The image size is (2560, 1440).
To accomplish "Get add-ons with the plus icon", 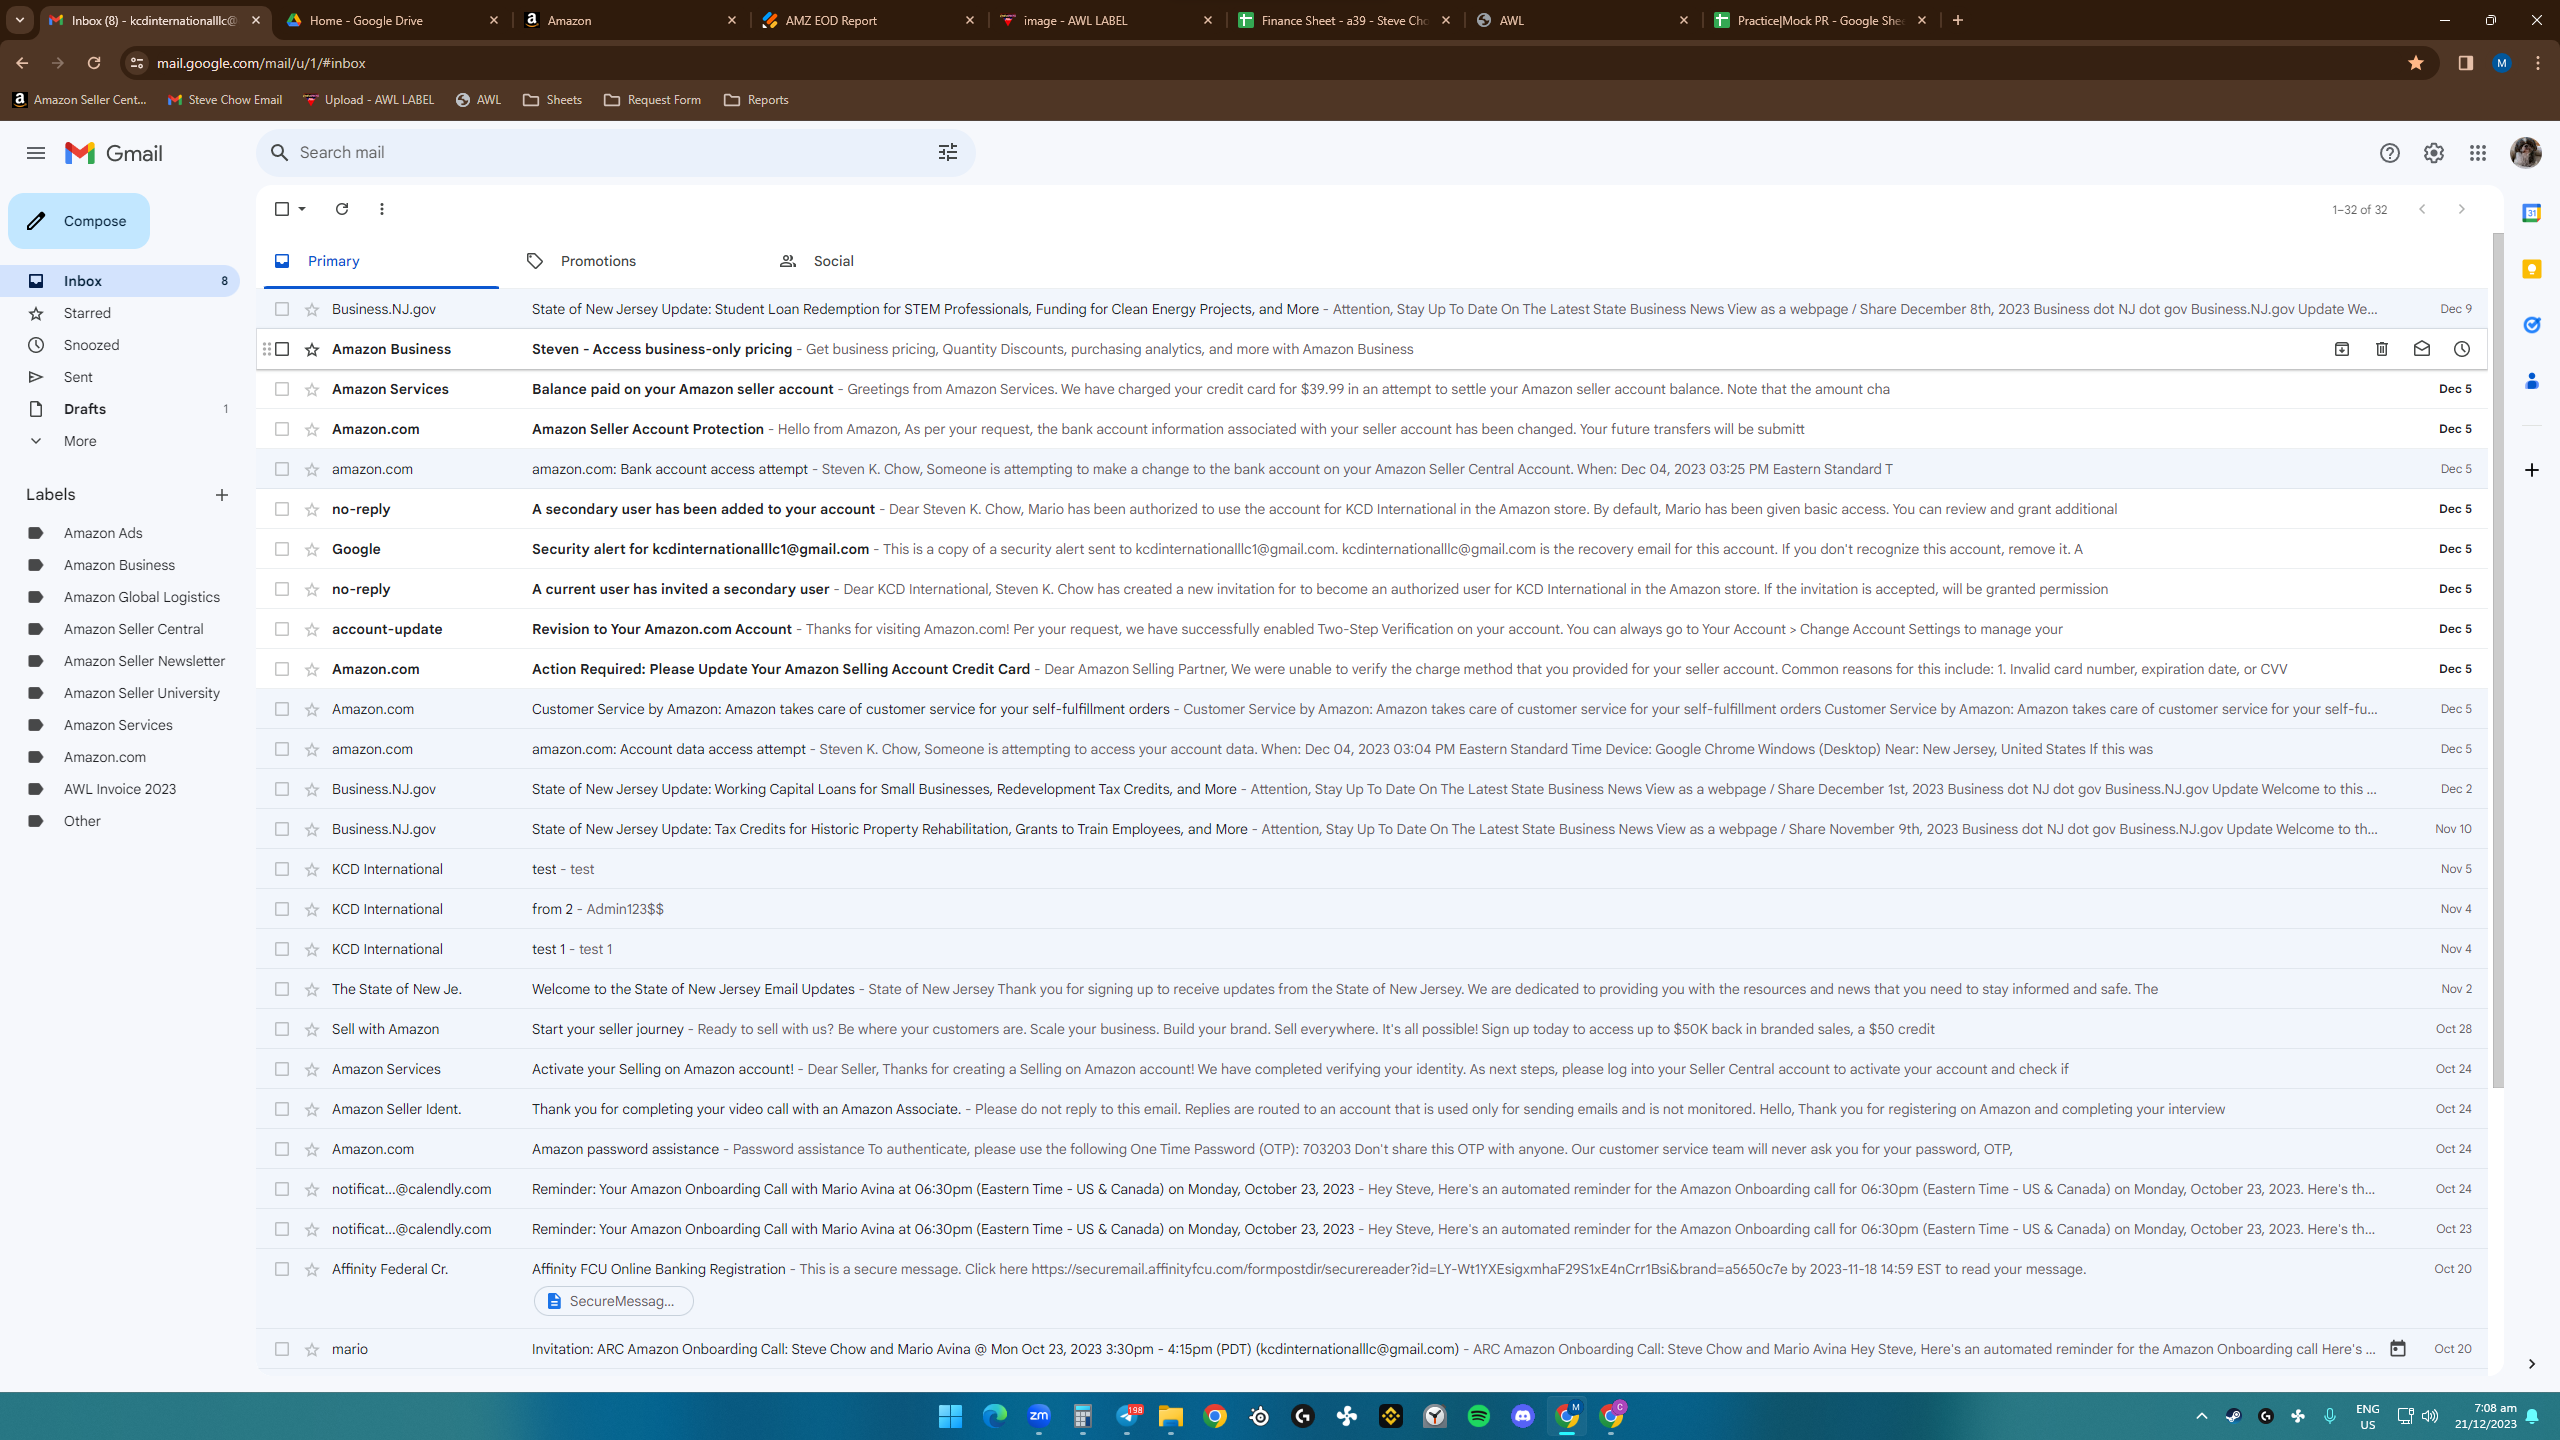I will (2531, 470).
